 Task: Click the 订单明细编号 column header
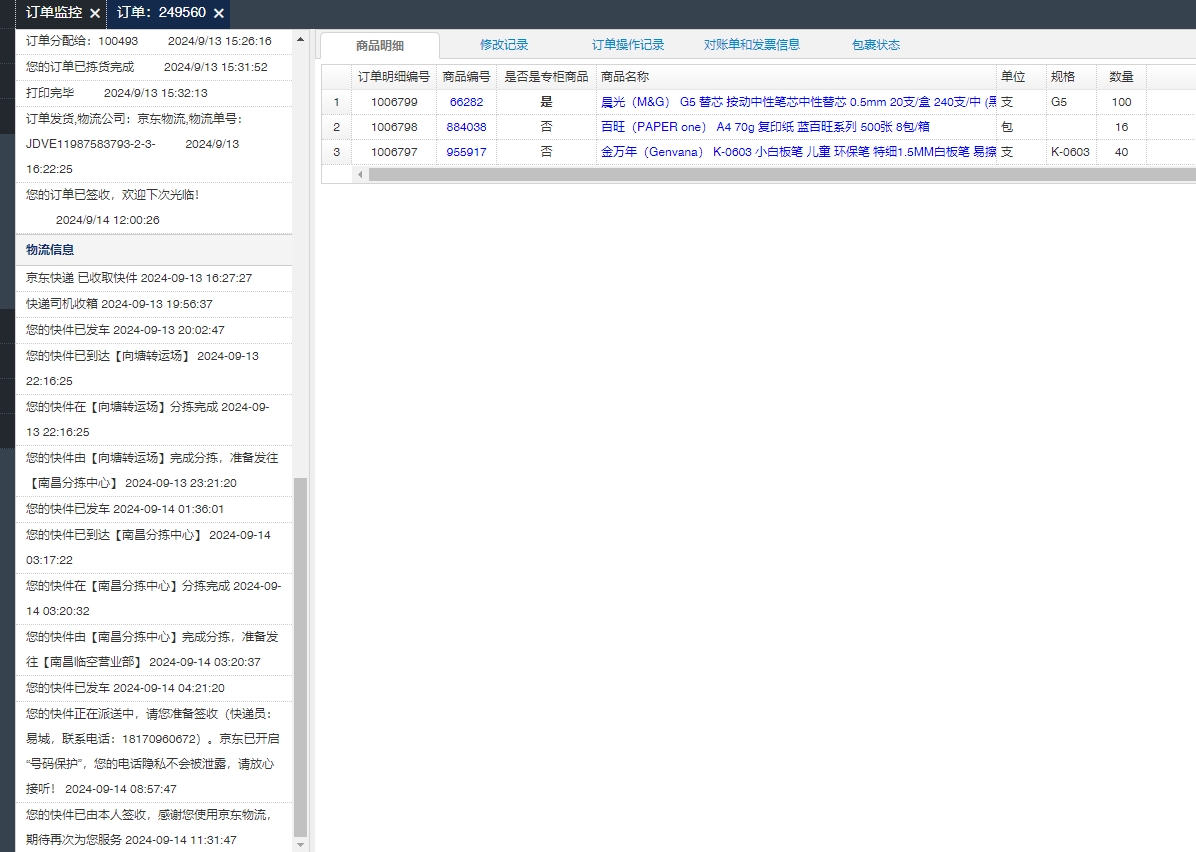pos(394,77)
